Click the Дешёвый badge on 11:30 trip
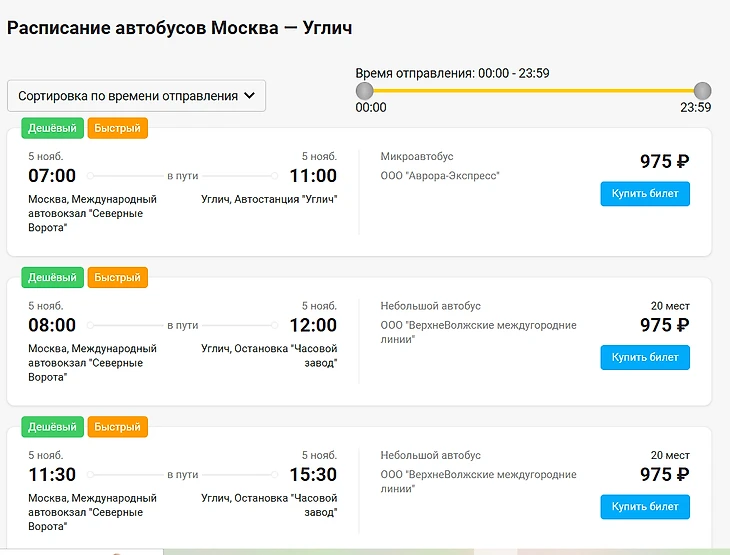The height and width of the screenshot is (555, 730). point(53,427)
